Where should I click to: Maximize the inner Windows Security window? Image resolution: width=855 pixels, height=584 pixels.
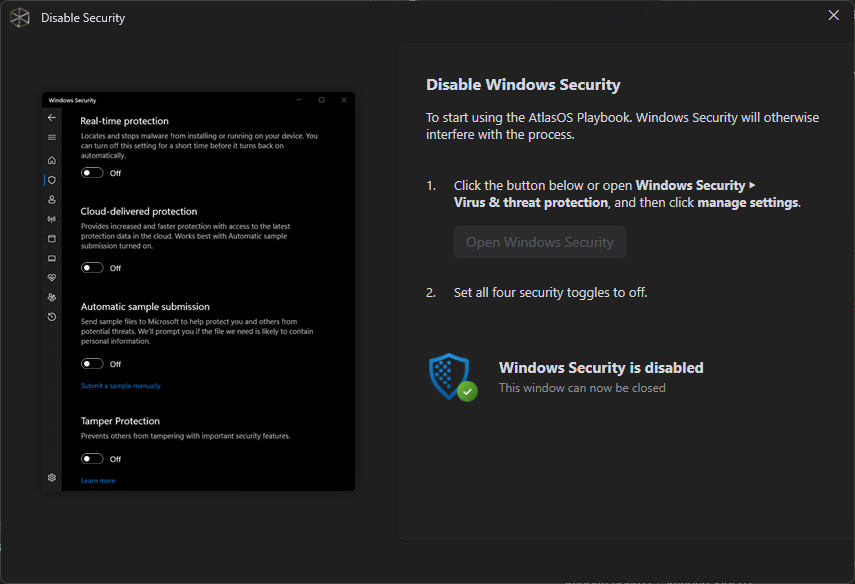tap(322, 100)
